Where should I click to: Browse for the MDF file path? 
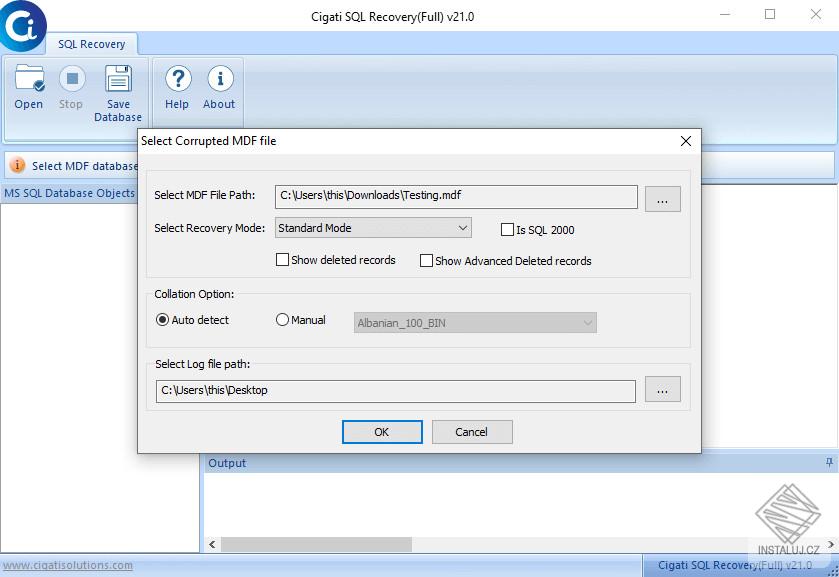coord(662,199)
